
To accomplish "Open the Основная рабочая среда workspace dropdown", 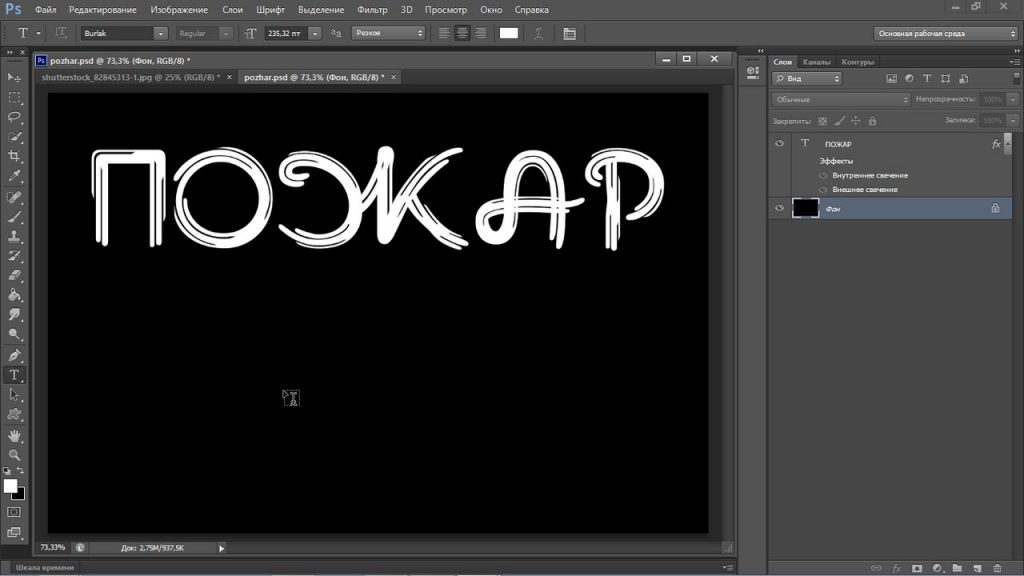I will 945,33.
